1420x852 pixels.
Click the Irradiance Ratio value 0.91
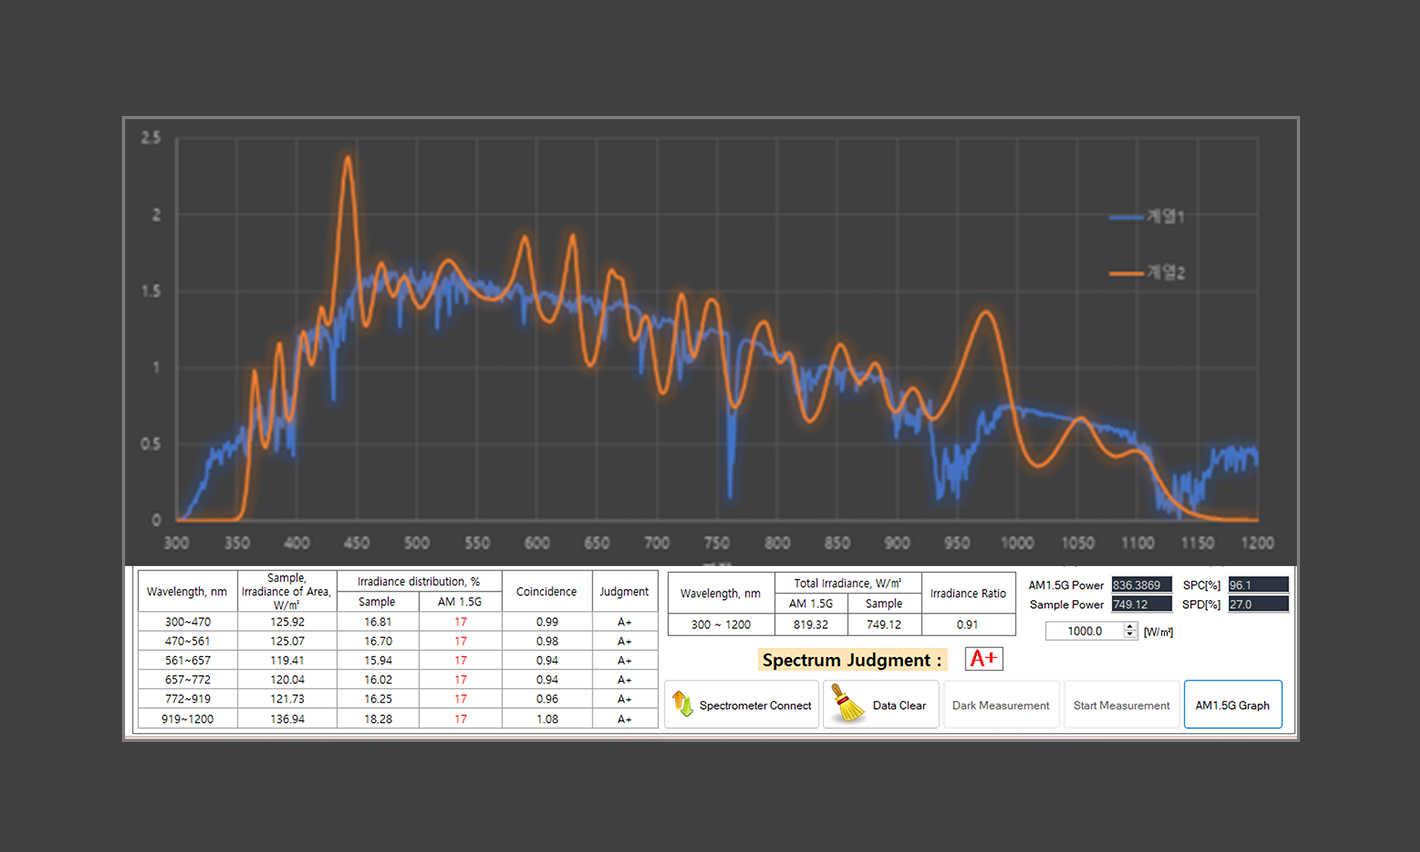[x=967, y=624]
